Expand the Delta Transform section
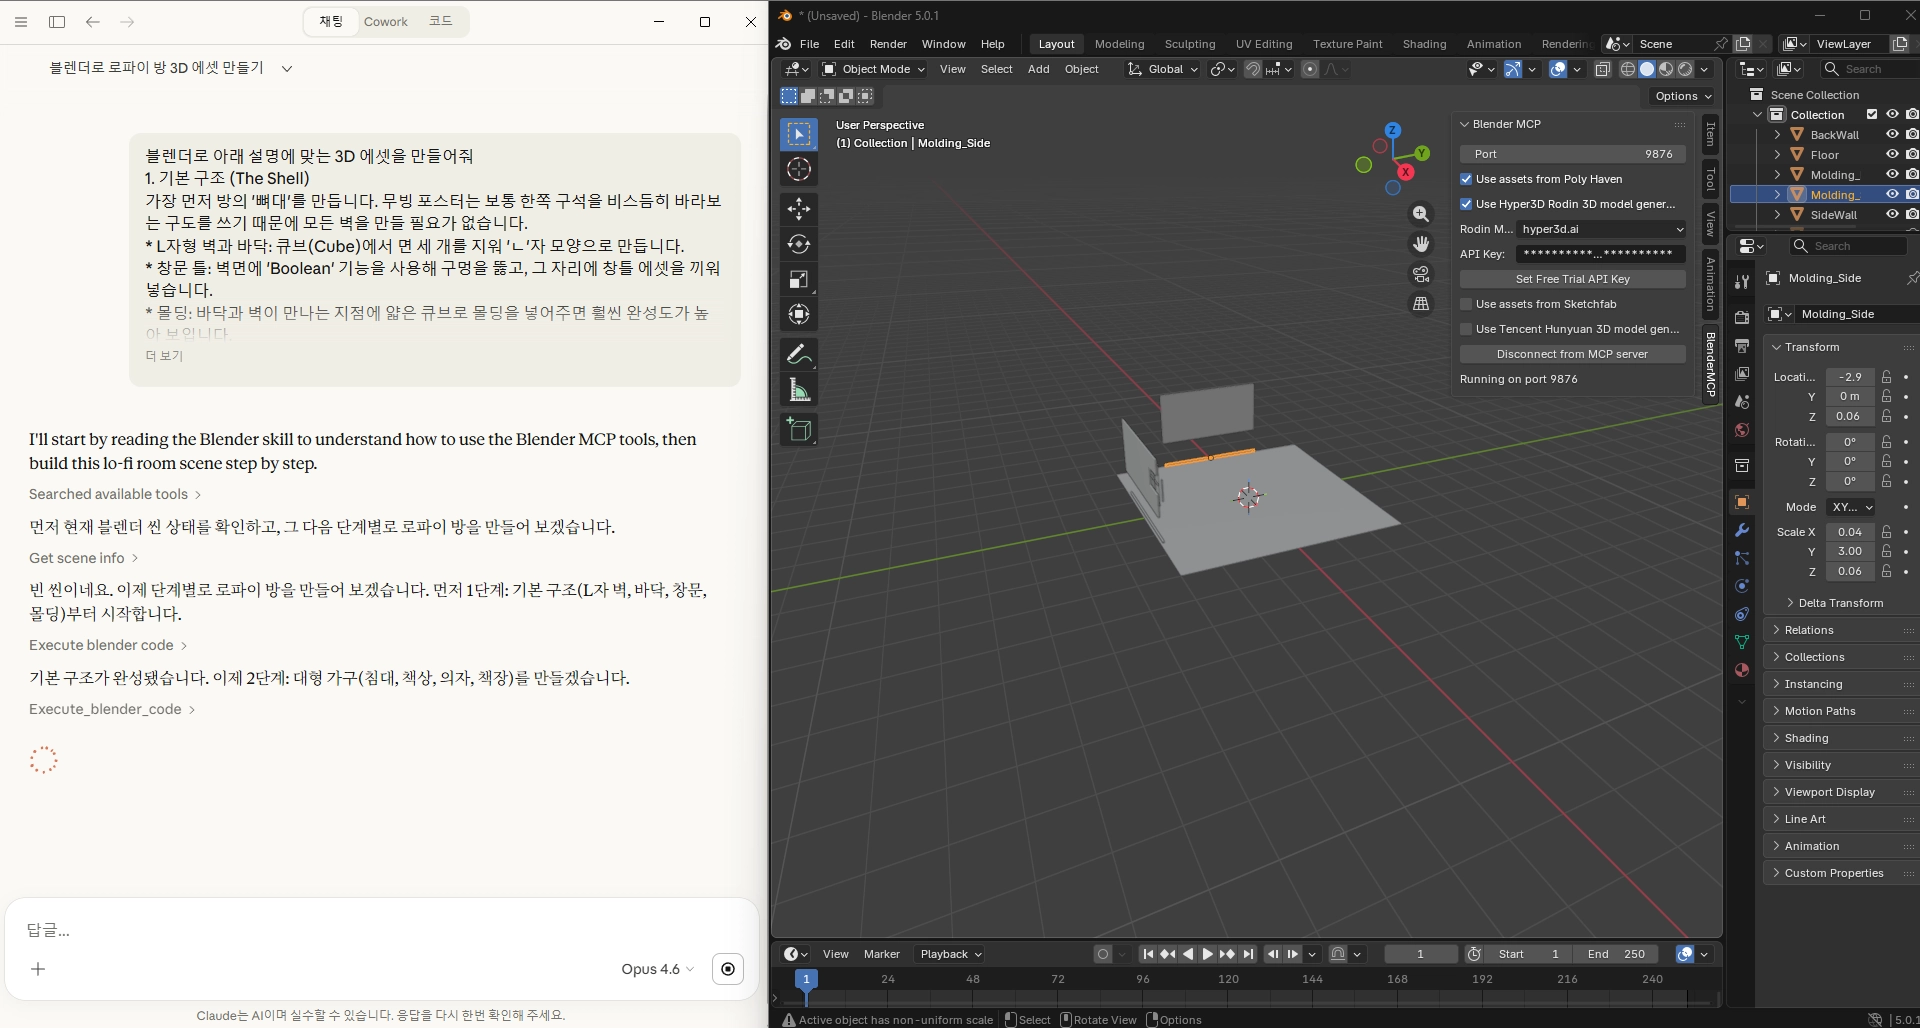The height and width of the screenshot is (1028, 1920). tap(1840, 603)
